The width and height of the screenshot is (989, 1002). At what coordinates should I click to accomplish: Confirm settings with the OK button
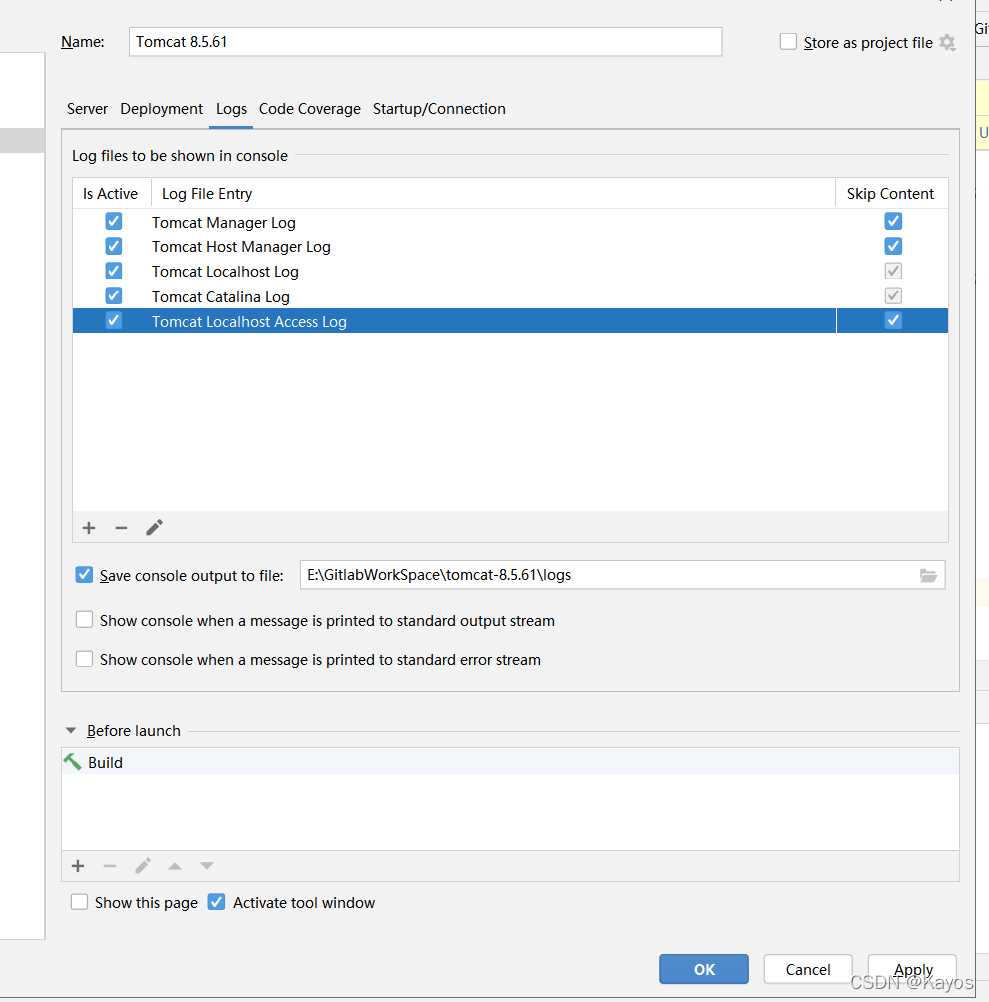[703, 969]
